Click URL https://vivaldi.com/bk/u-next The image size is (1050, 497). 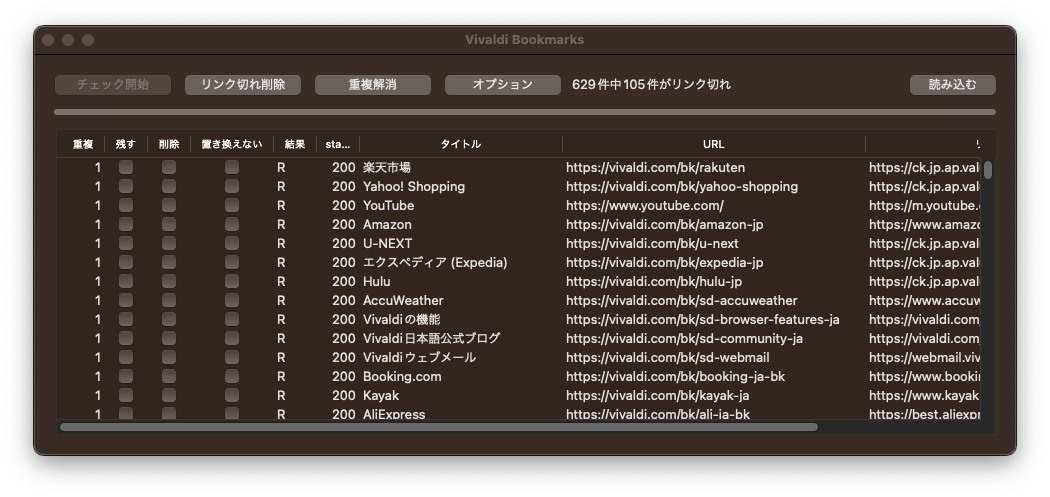click(652, 243)
